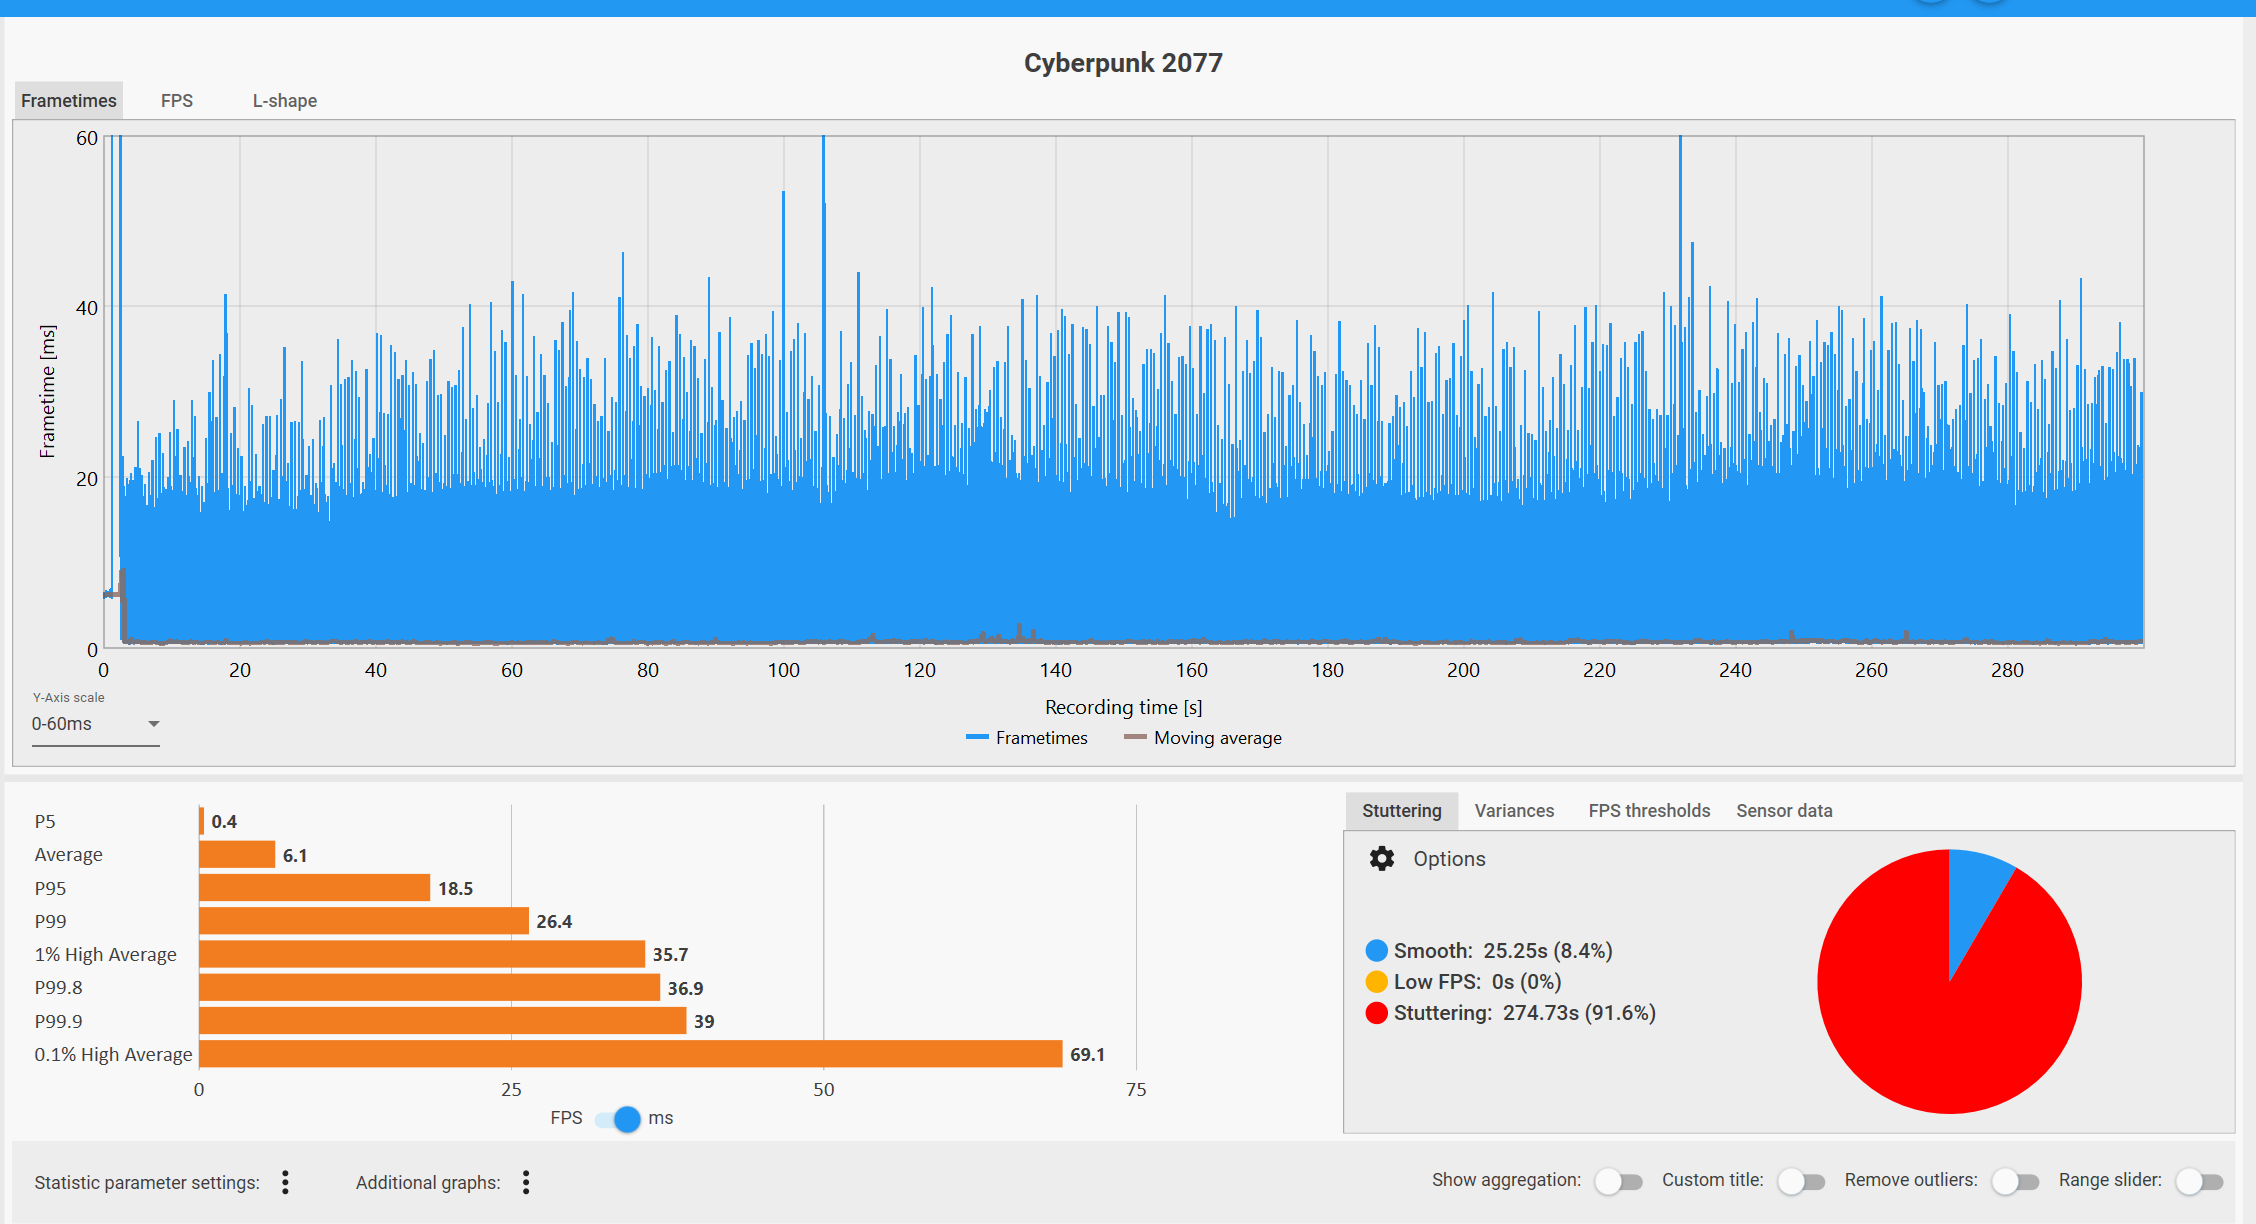Switch to the L-shape tab
Screen dimensions: 2256x1224
284,101
